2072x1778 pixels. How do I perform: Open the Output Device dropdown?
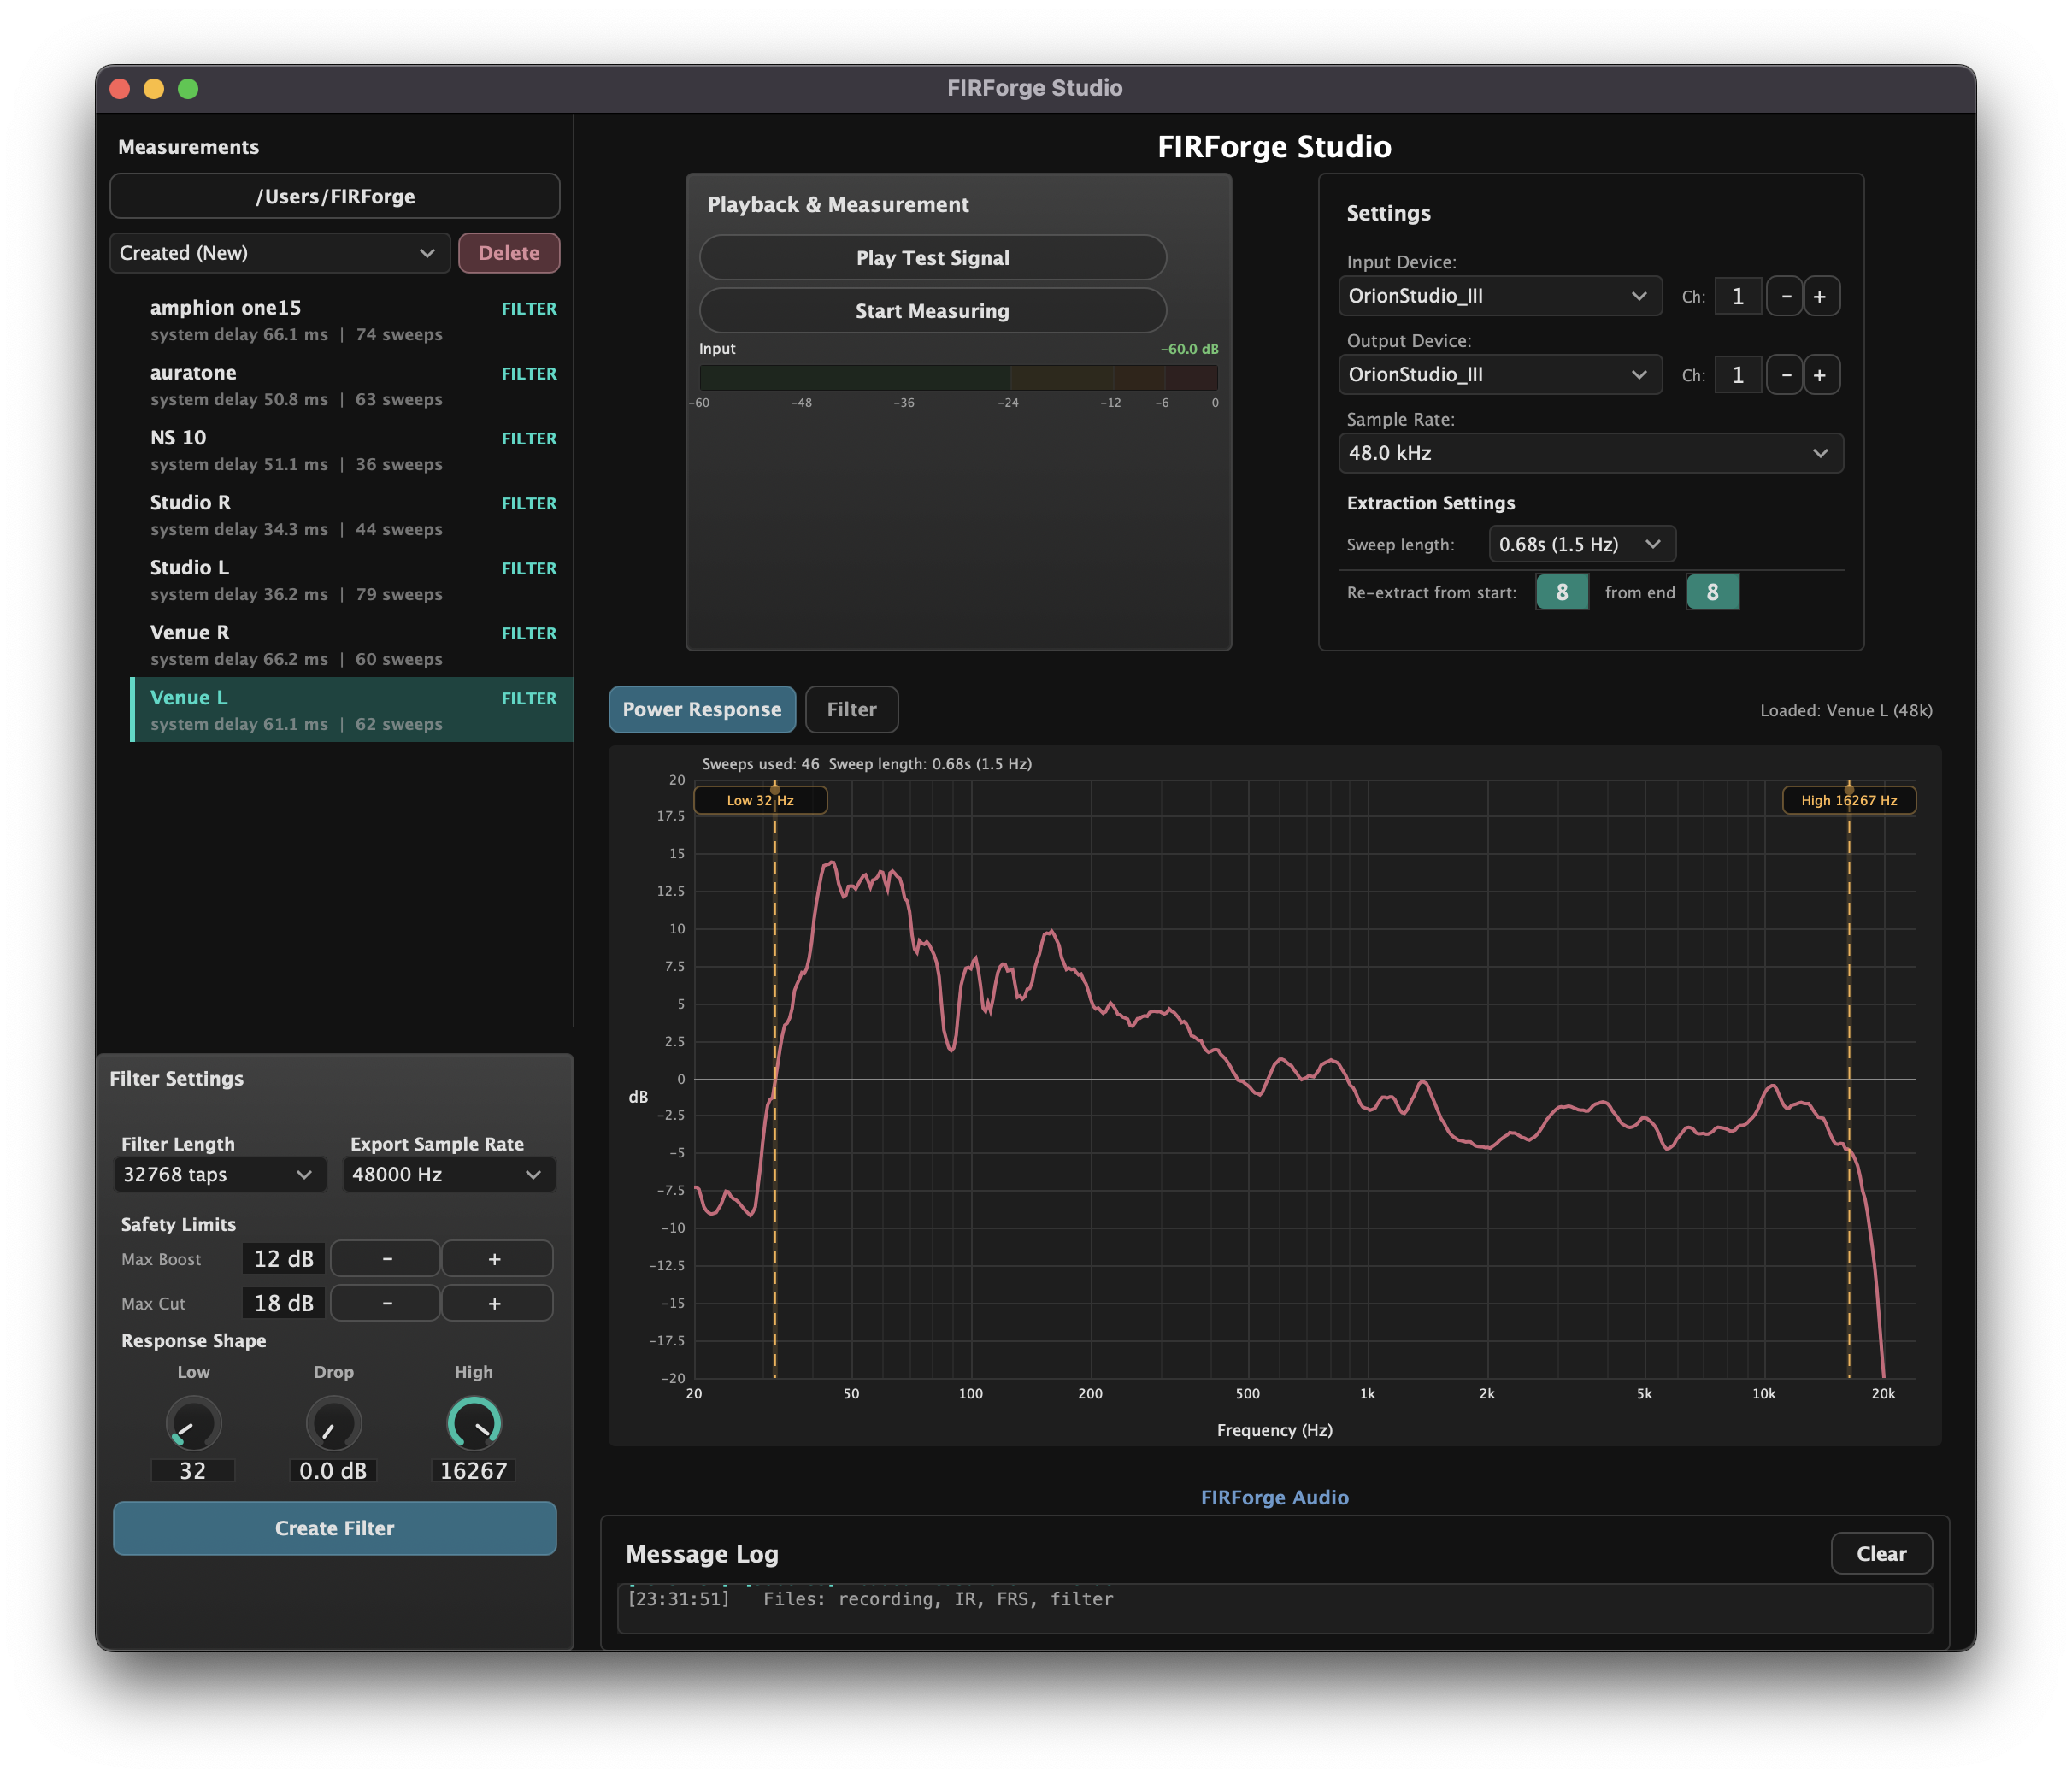click(1500, 375)
